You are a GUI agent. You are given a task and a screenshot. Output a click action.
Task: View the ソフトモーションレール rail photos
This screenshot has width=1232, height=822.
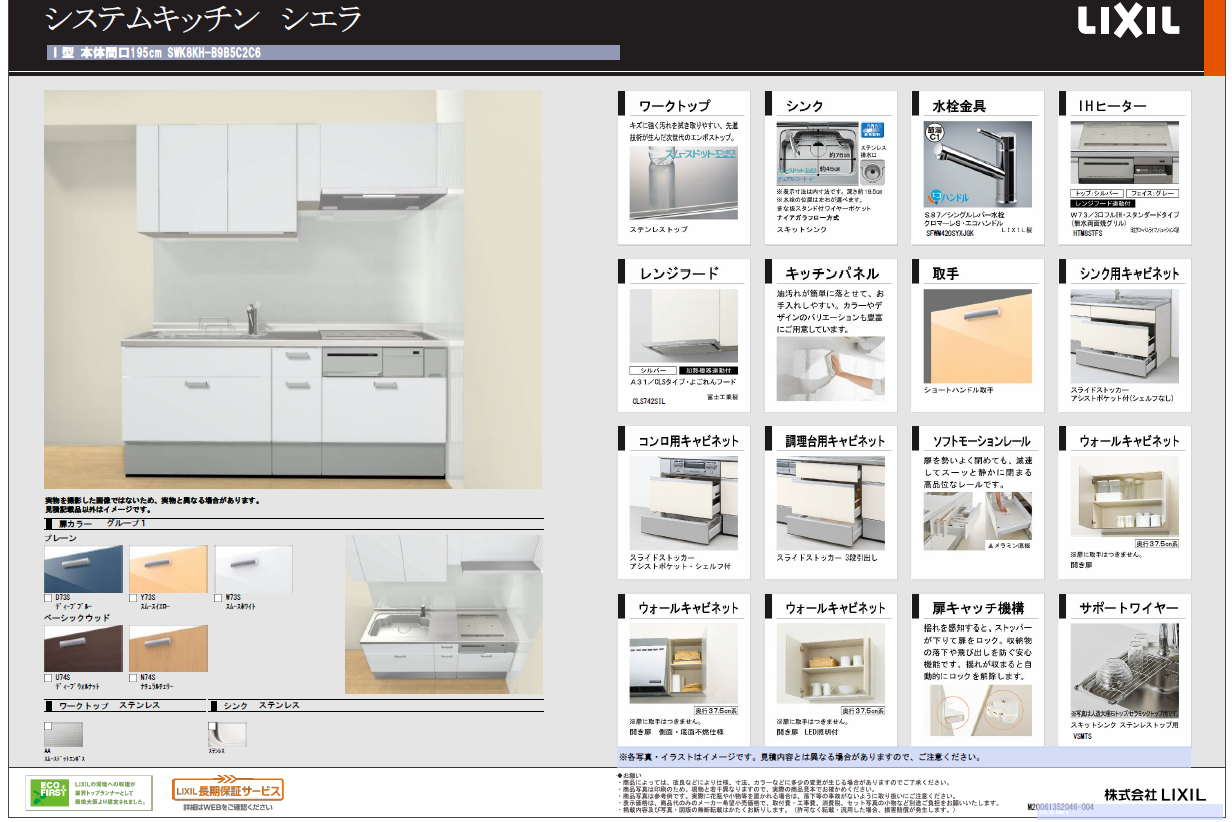tap(978, 520)
